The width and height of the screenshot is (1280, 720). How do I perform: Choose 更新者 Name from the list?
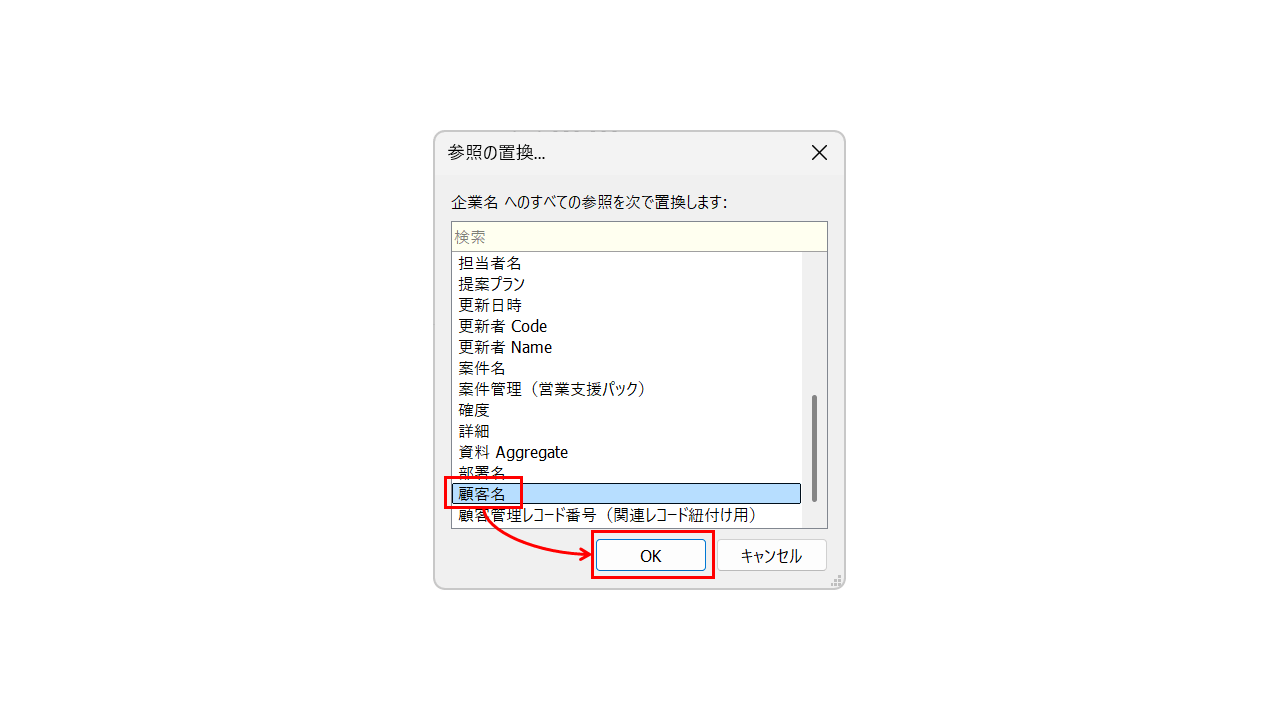click(x=627, y=347)
